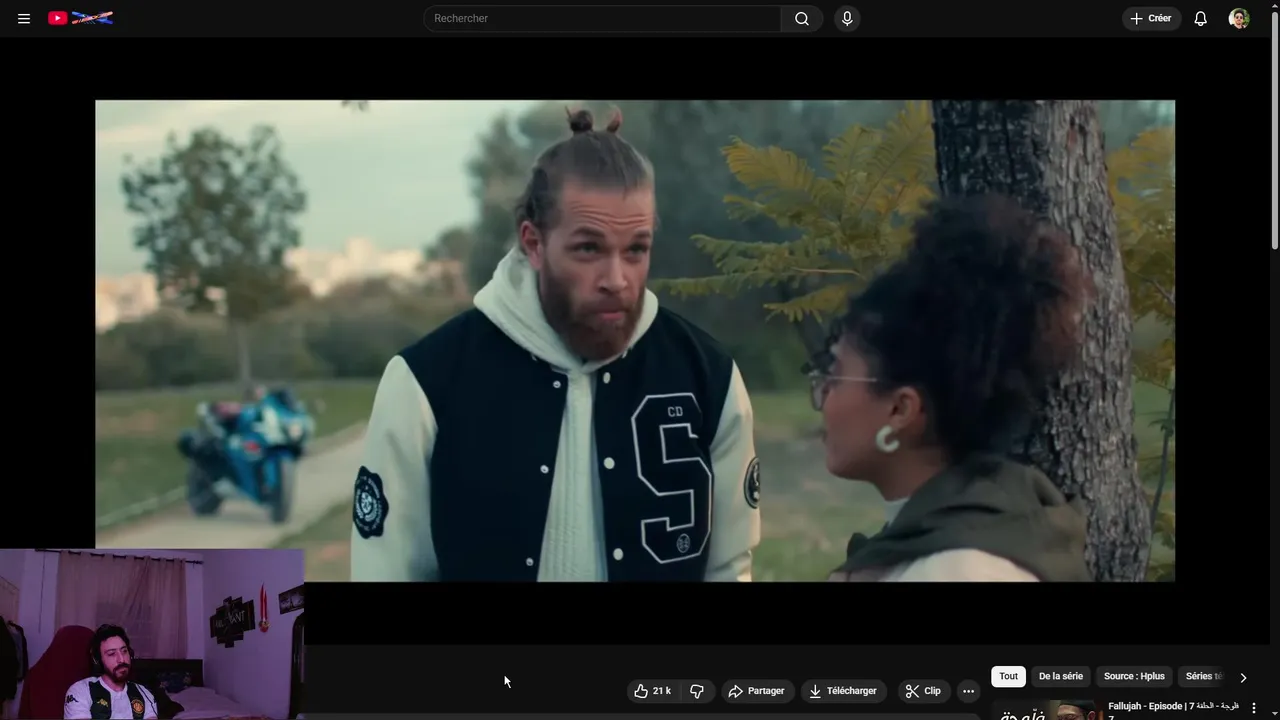This screenshot has height=720, width=1280.
Task: Click the video player to pause
Action: pyautogui.click(x=635, y=340)
